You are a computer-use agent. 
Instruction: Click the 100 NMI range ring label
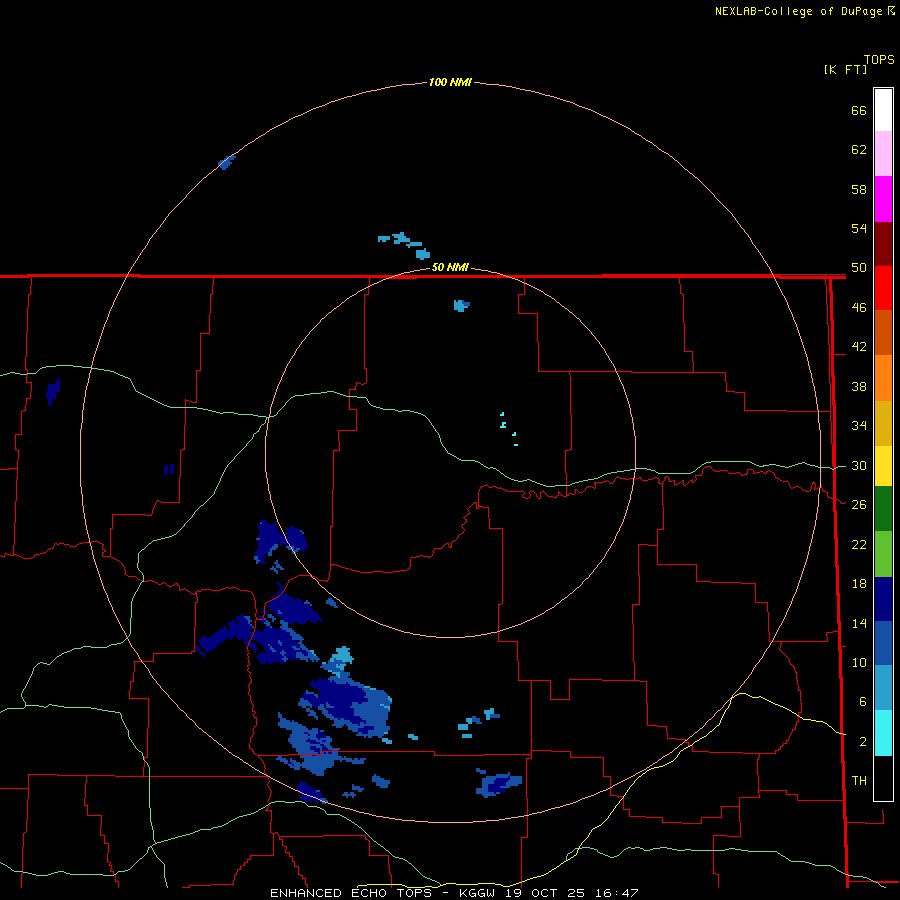(x=450, y=82)
